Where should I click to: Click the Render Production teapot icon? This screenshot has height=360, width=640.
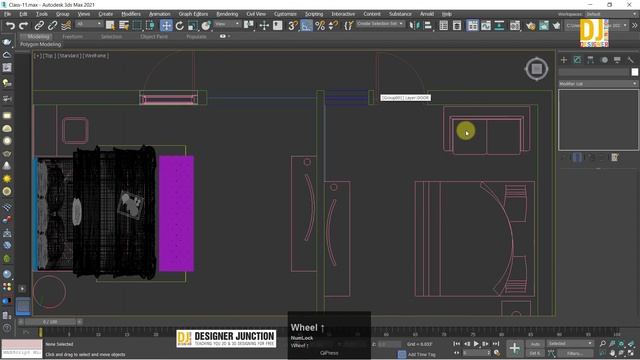point(557,26)
